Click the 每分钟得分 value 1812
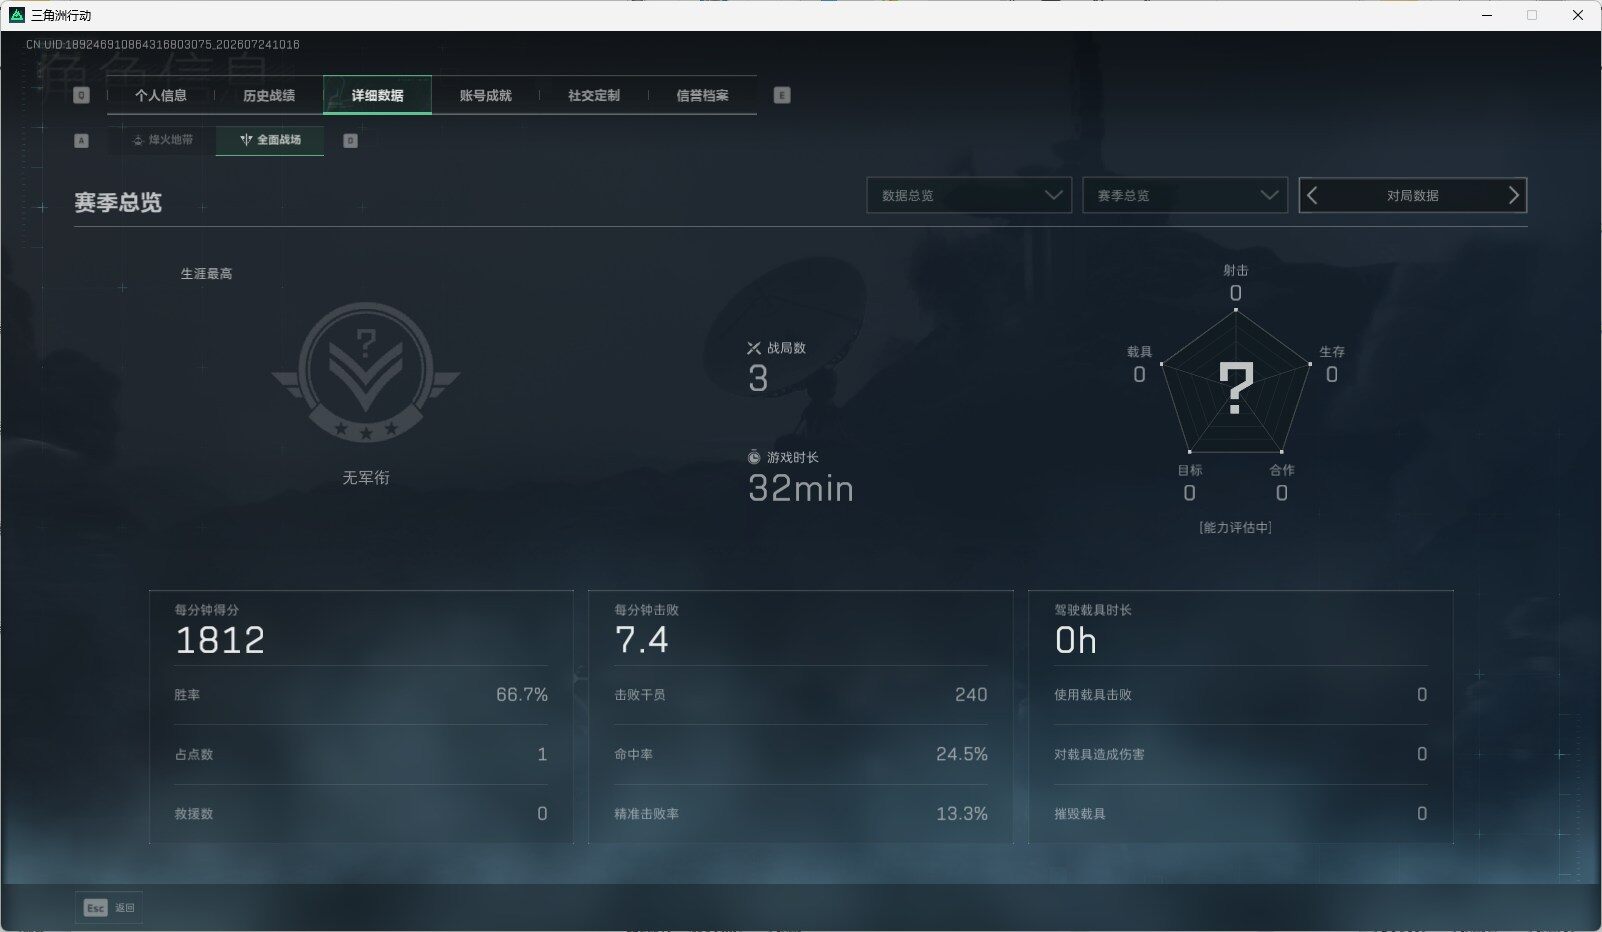Screen dimensions: 1602x932 tap(220, 640)
